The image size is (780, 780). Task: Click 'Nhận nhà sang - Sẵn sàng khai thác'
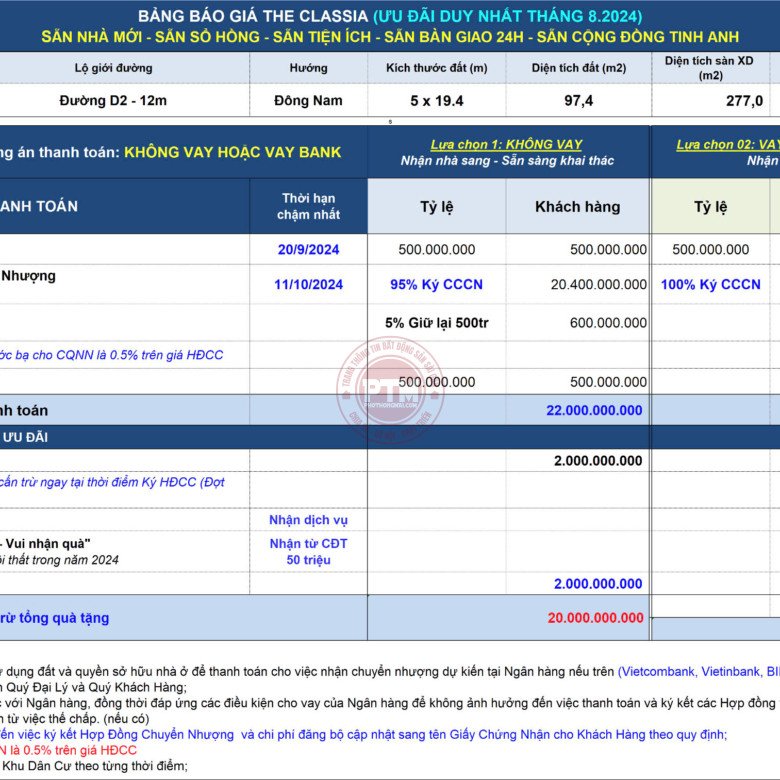507,160
